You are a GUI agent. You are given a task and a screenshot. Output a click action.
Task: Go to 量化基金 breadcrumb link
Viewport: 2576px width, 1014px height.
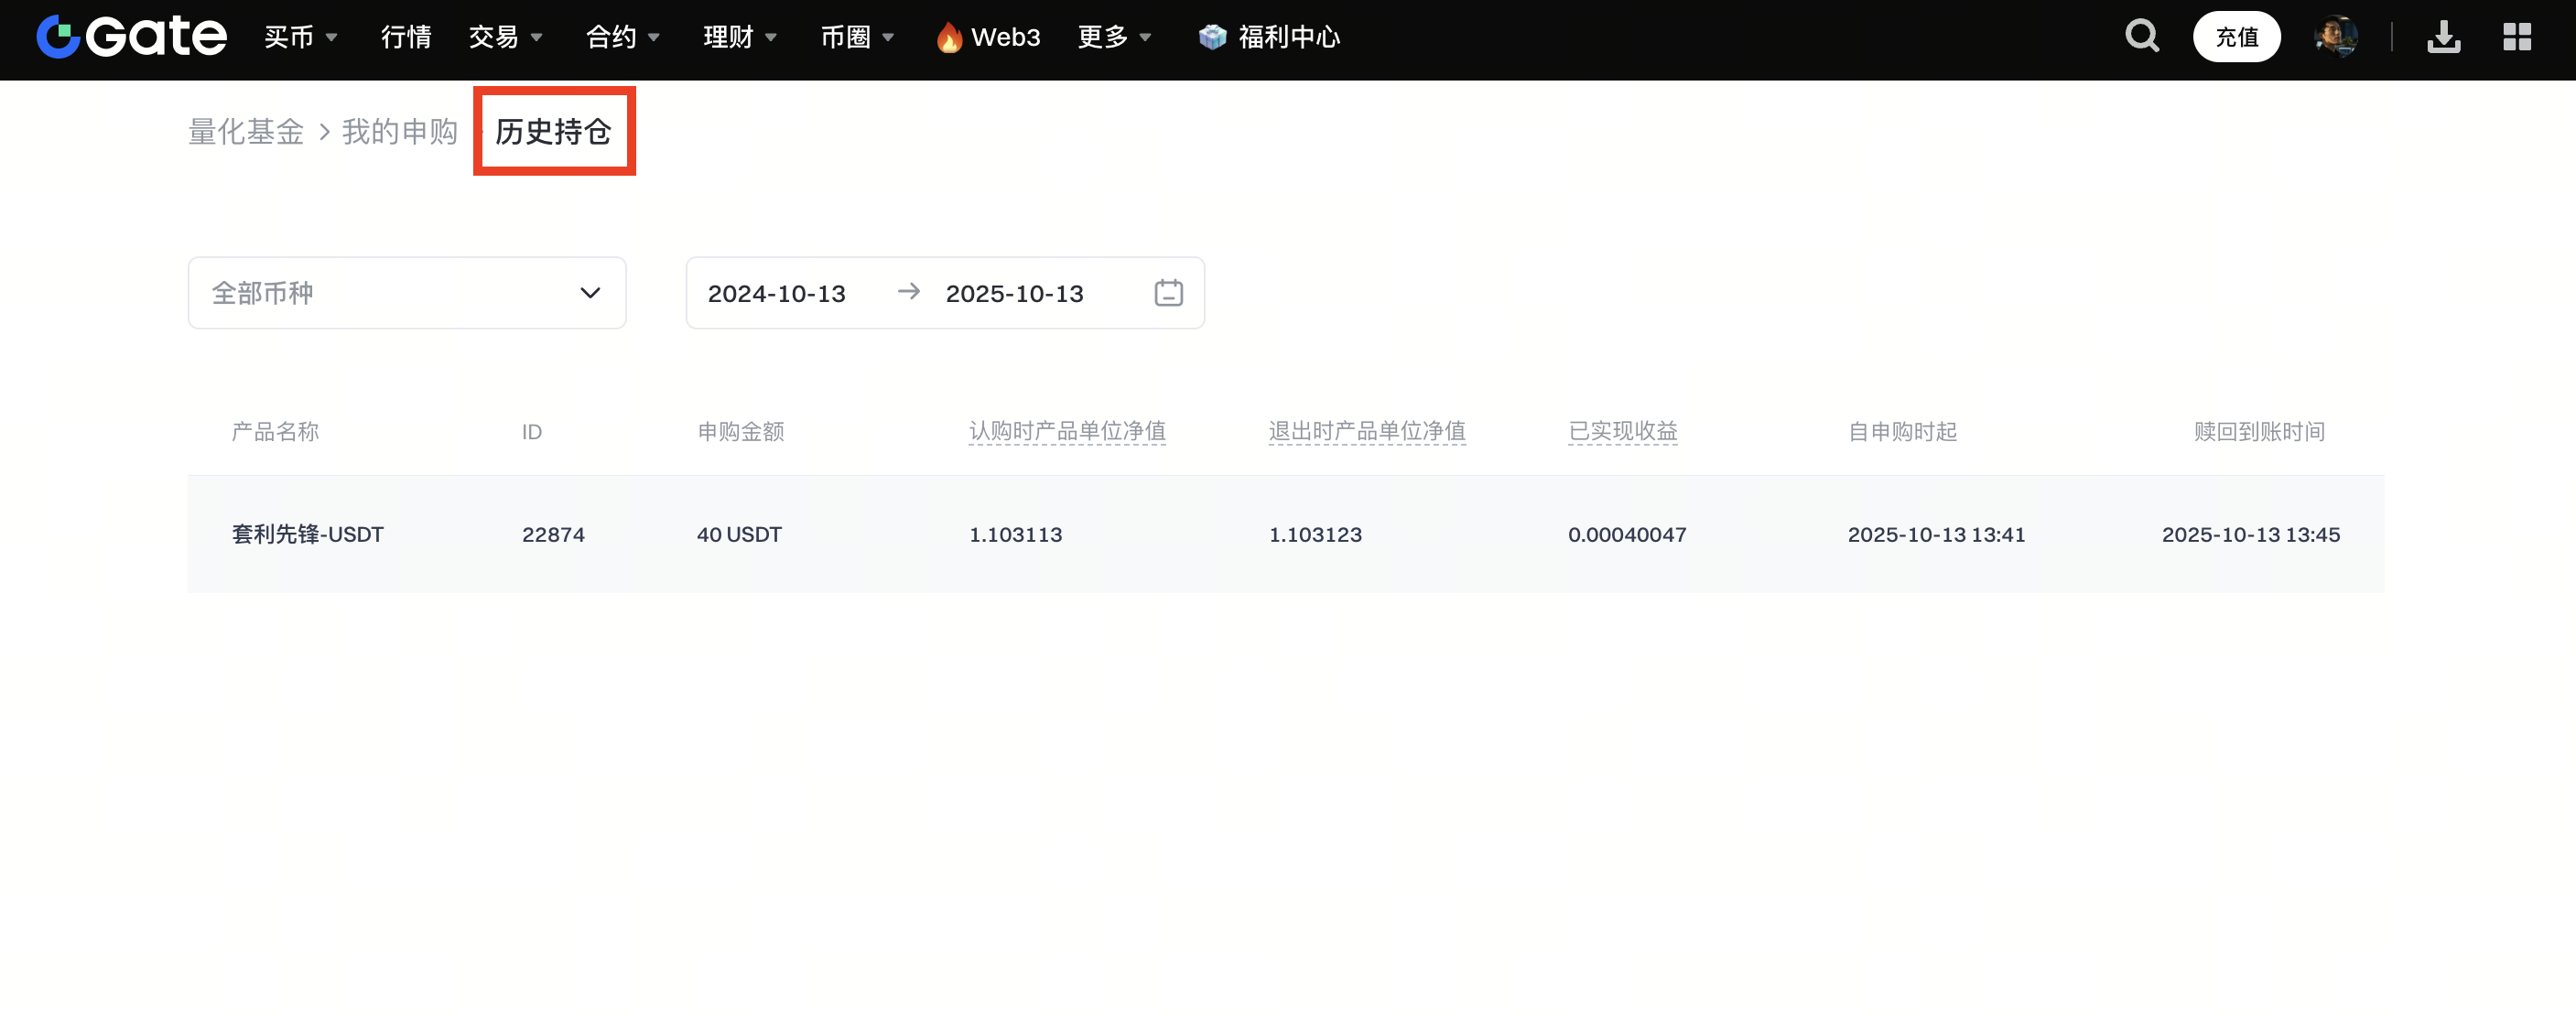246,131
